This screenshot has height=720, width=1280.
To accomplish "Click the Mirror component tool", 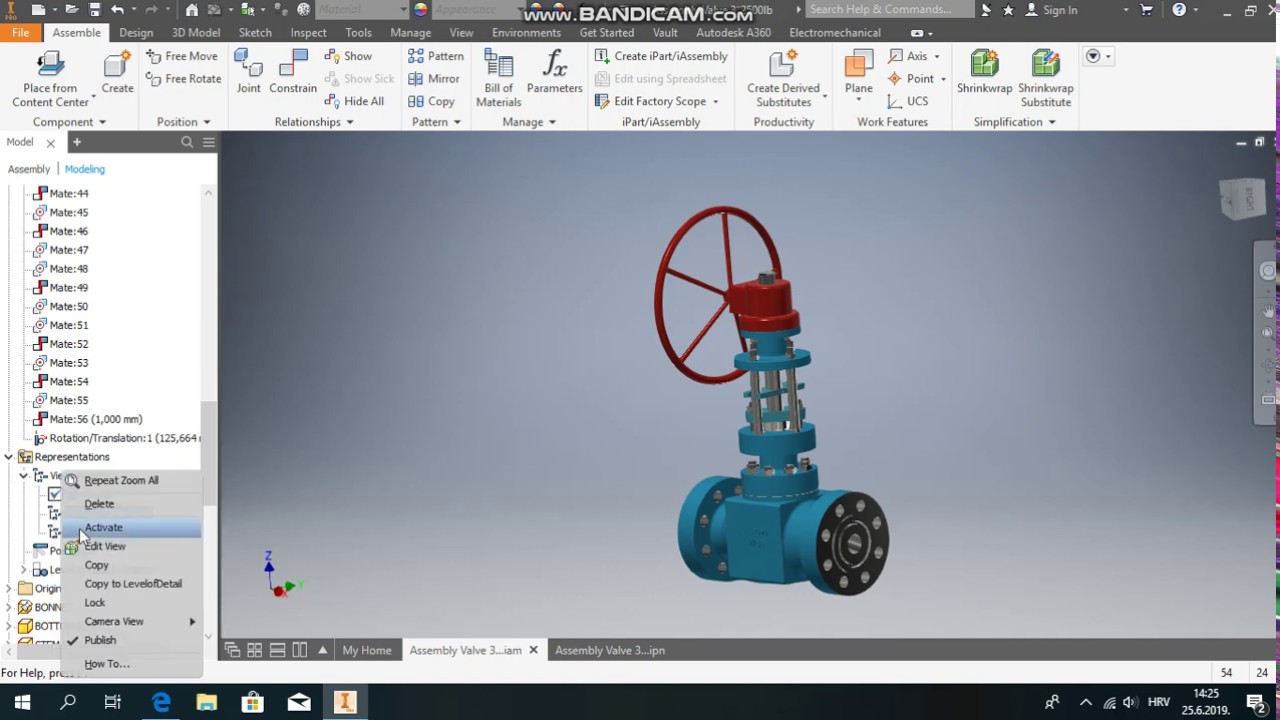I will click(x=434, y=79).
